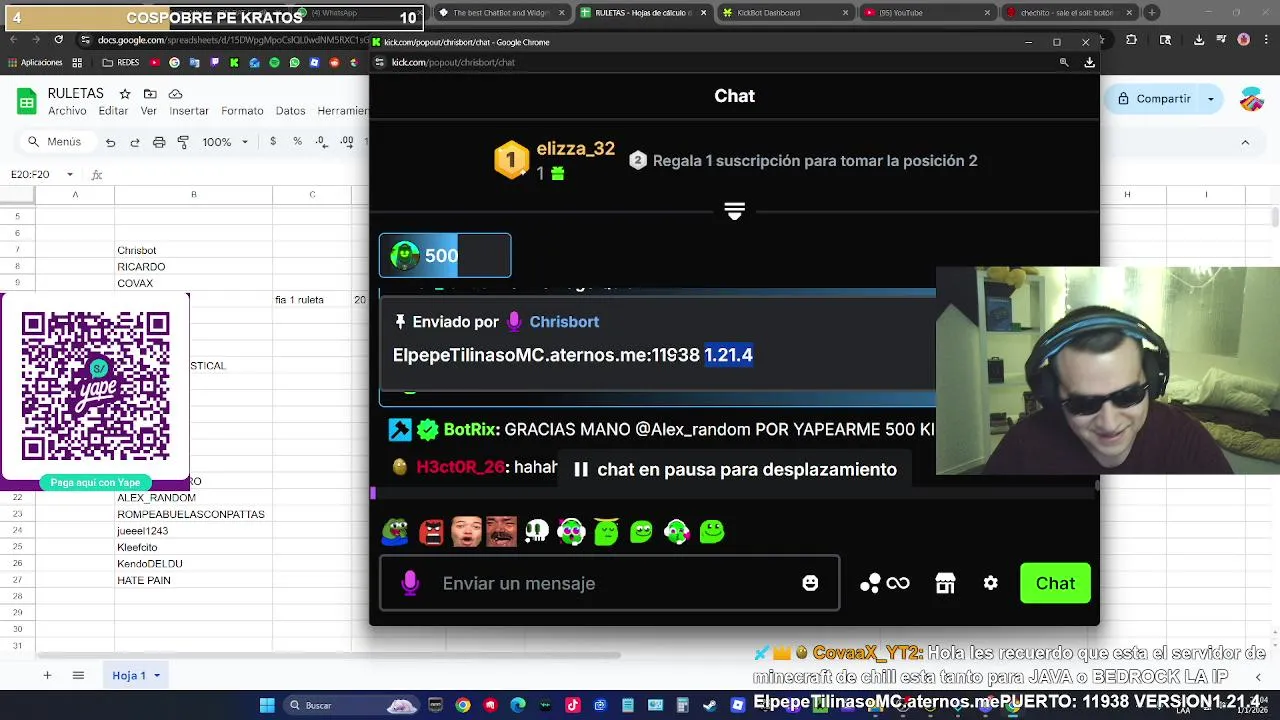This screenshot has width=1280, height=720.
Task: Insert the first green frog emote
Action: point(396,531)
